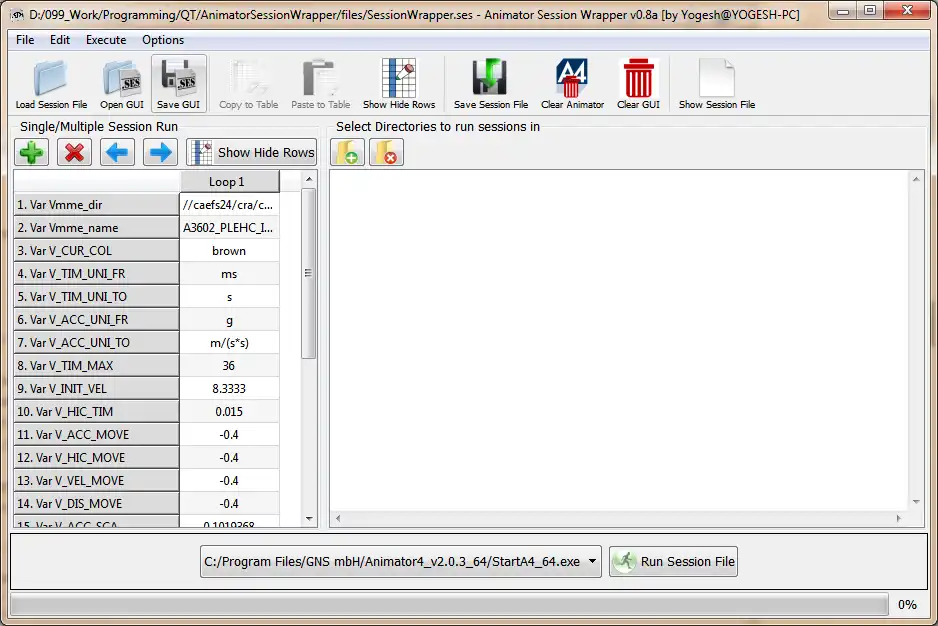Select row header 14. Var V_DIS_MOVE
The image size is (938, 626).
click(96, 503)
